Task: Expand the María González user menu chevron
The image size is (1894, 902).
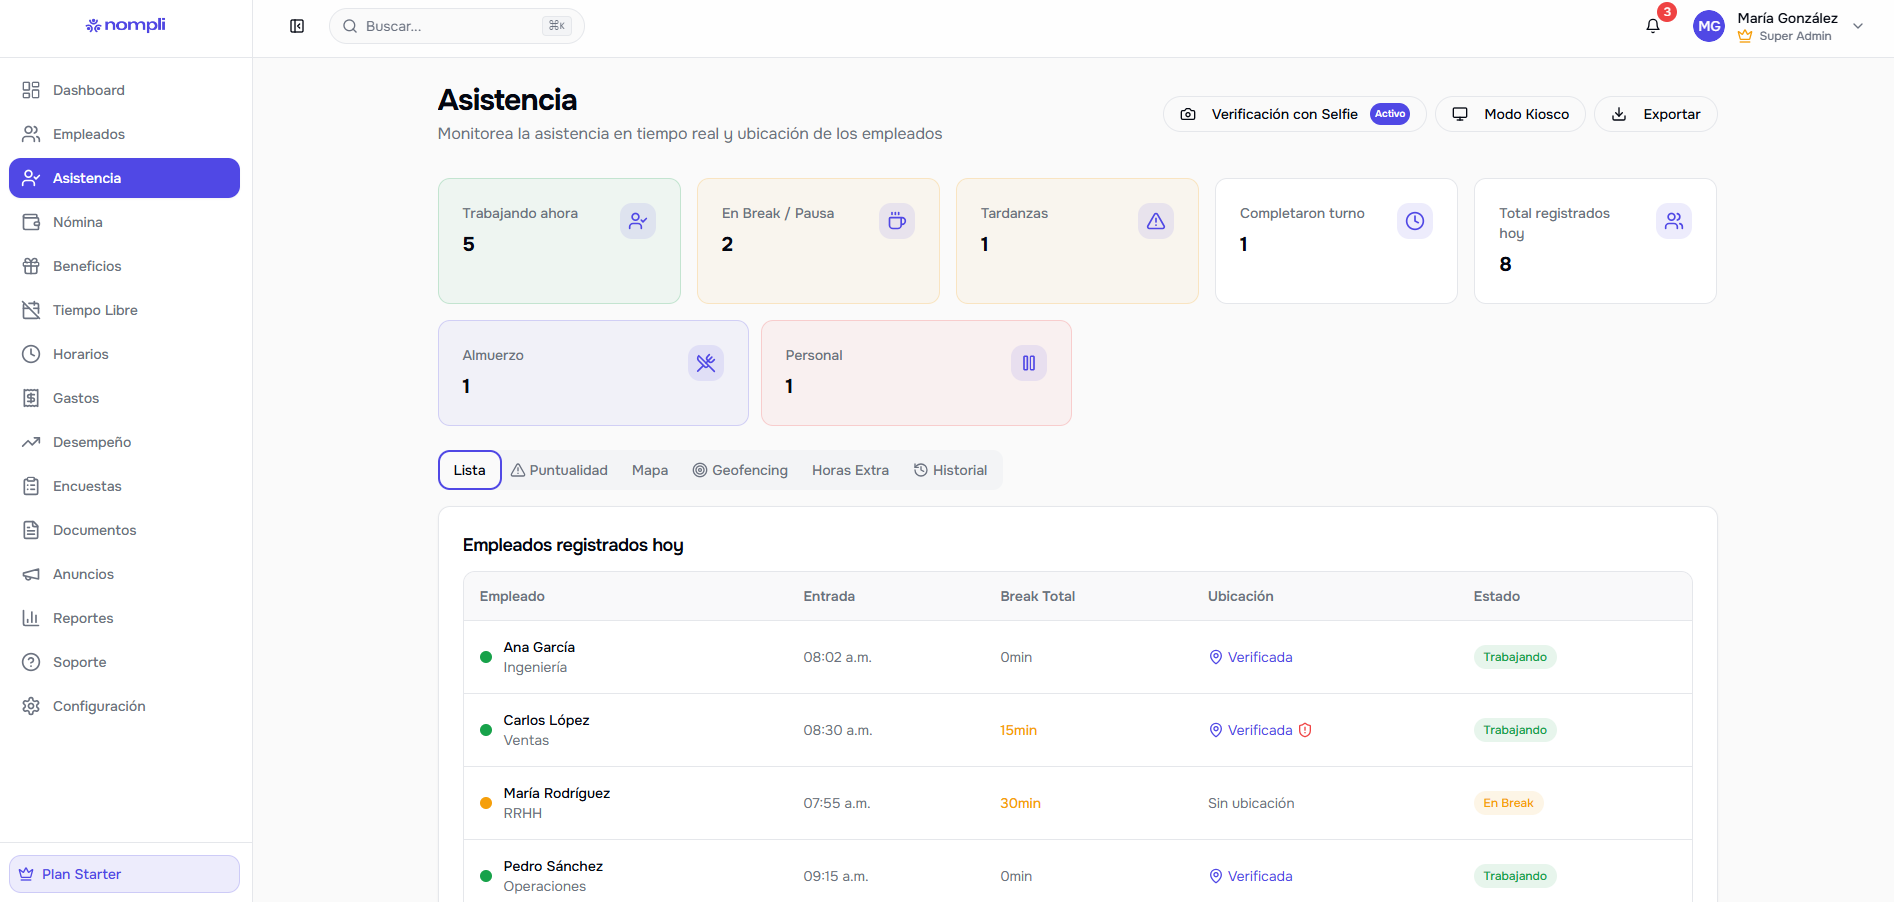Action: 1858,26
